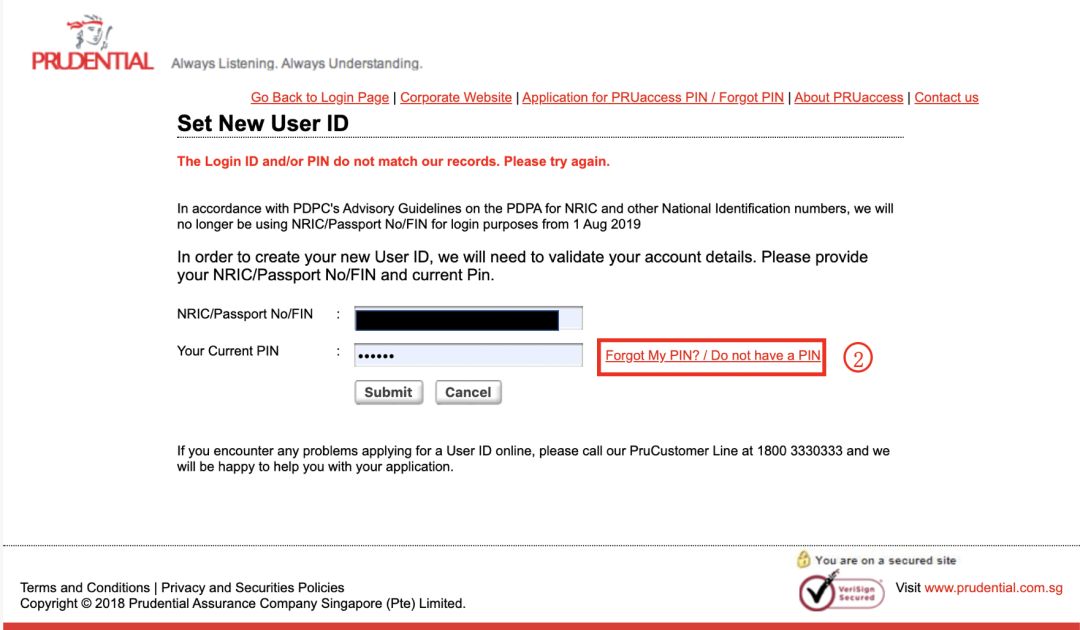
Task: Click the Prudential logo
Action: click(x=92, y=43)
